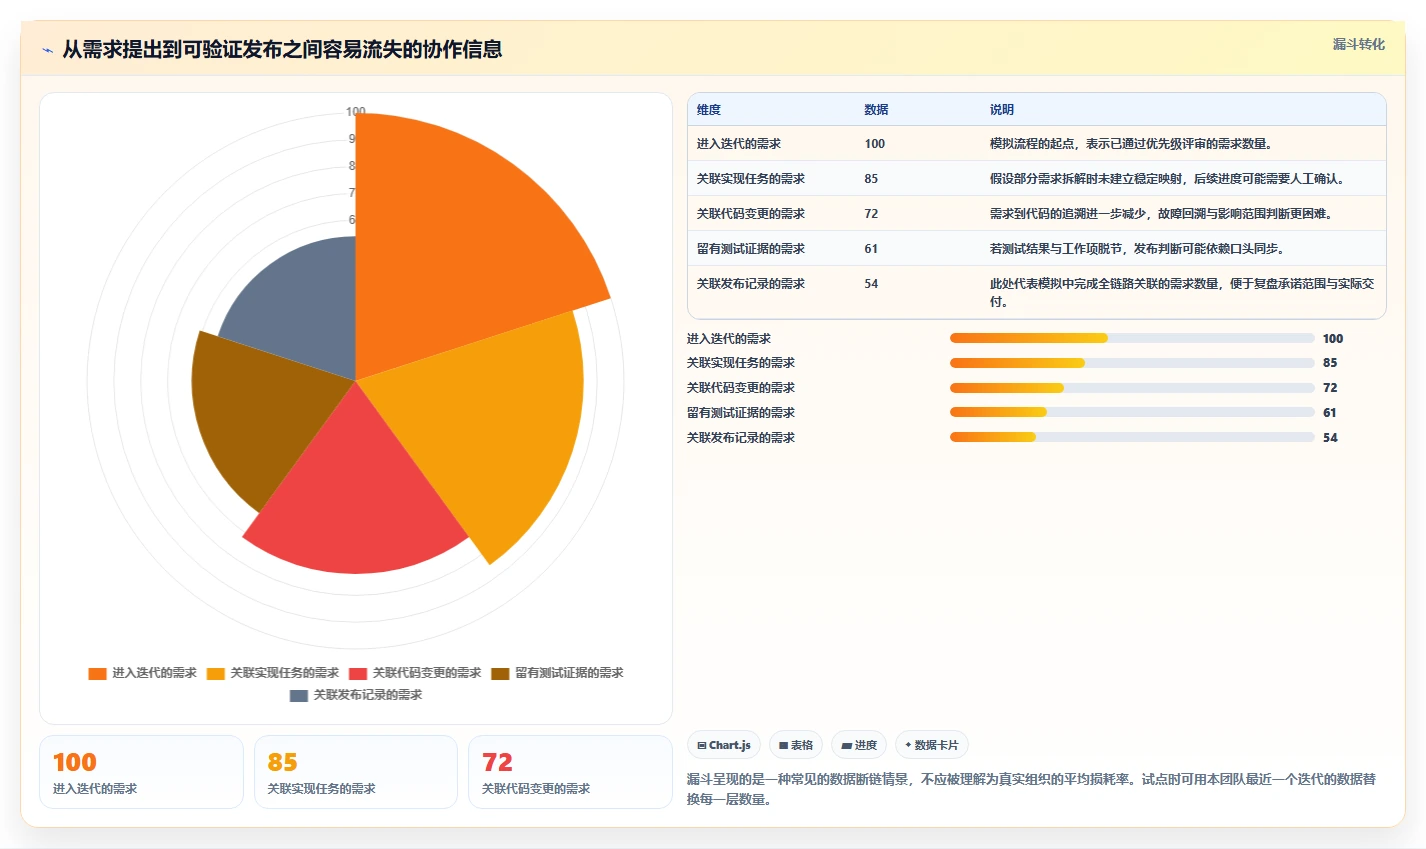Select table cell 关联实现任务的需求

(x=751, y=179)
